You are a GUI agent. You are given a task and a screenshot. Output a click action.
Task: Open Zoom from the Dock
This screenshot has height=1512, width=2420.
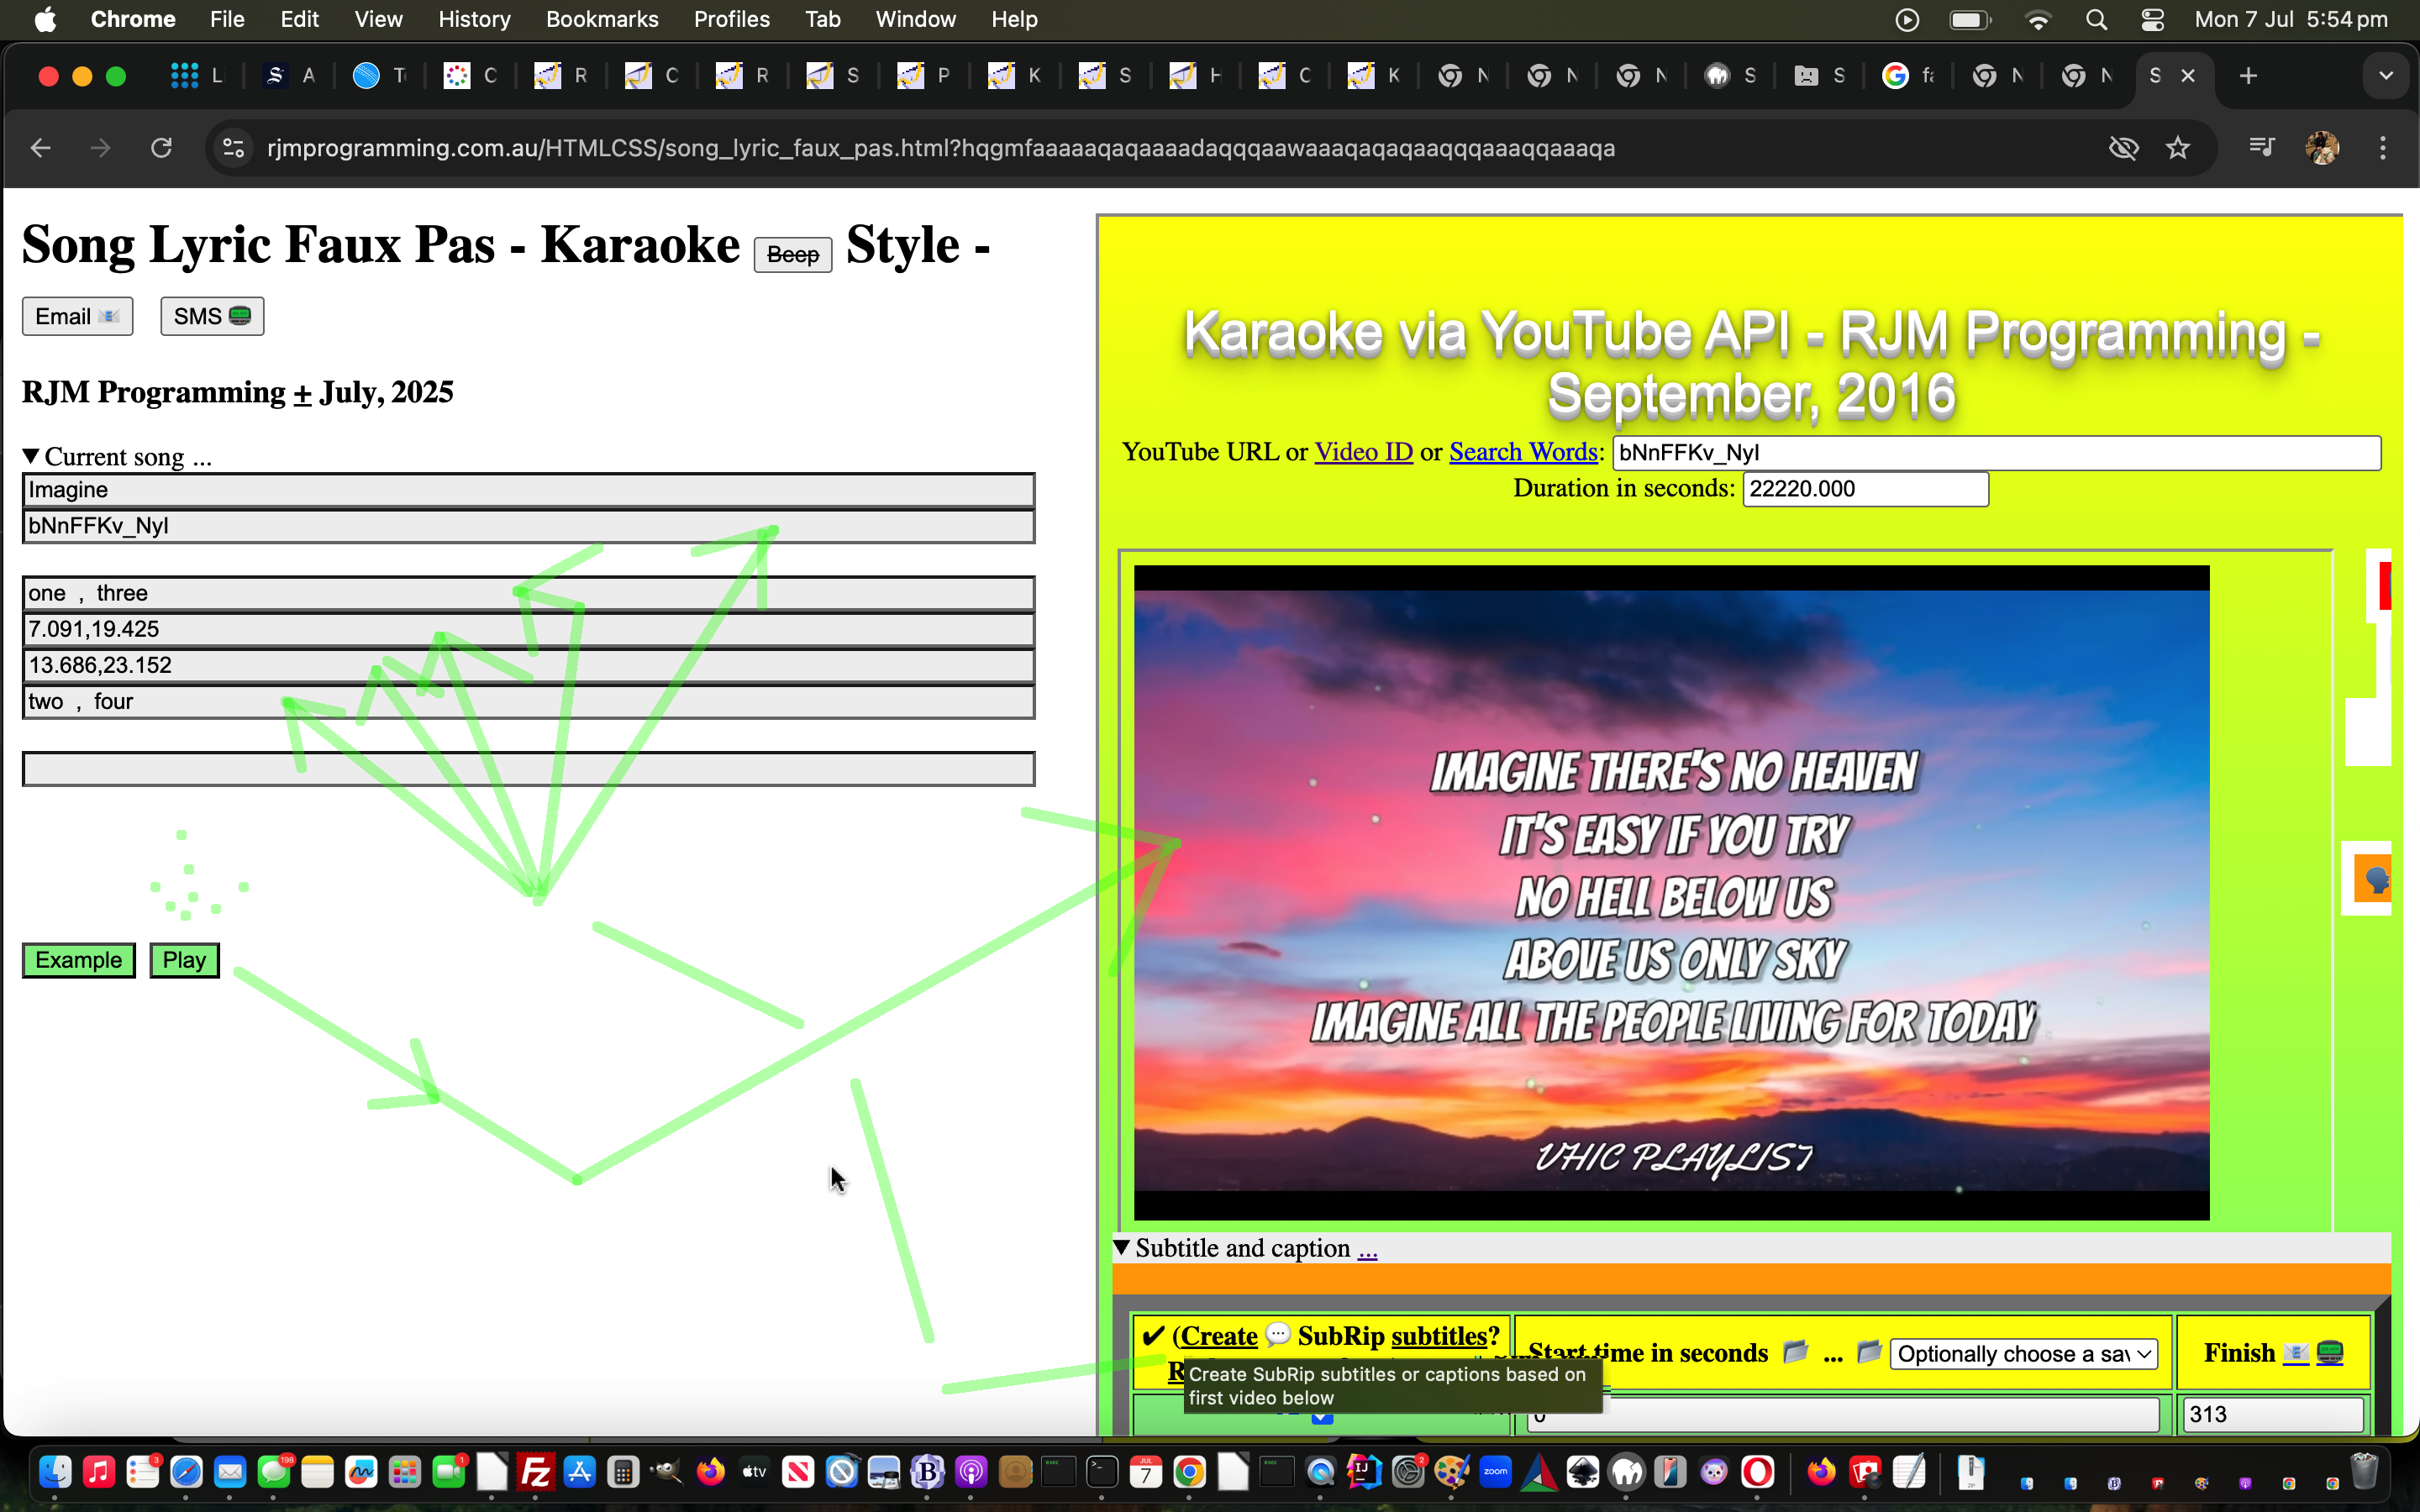pyautogui.click(x=1496, y=1472)
